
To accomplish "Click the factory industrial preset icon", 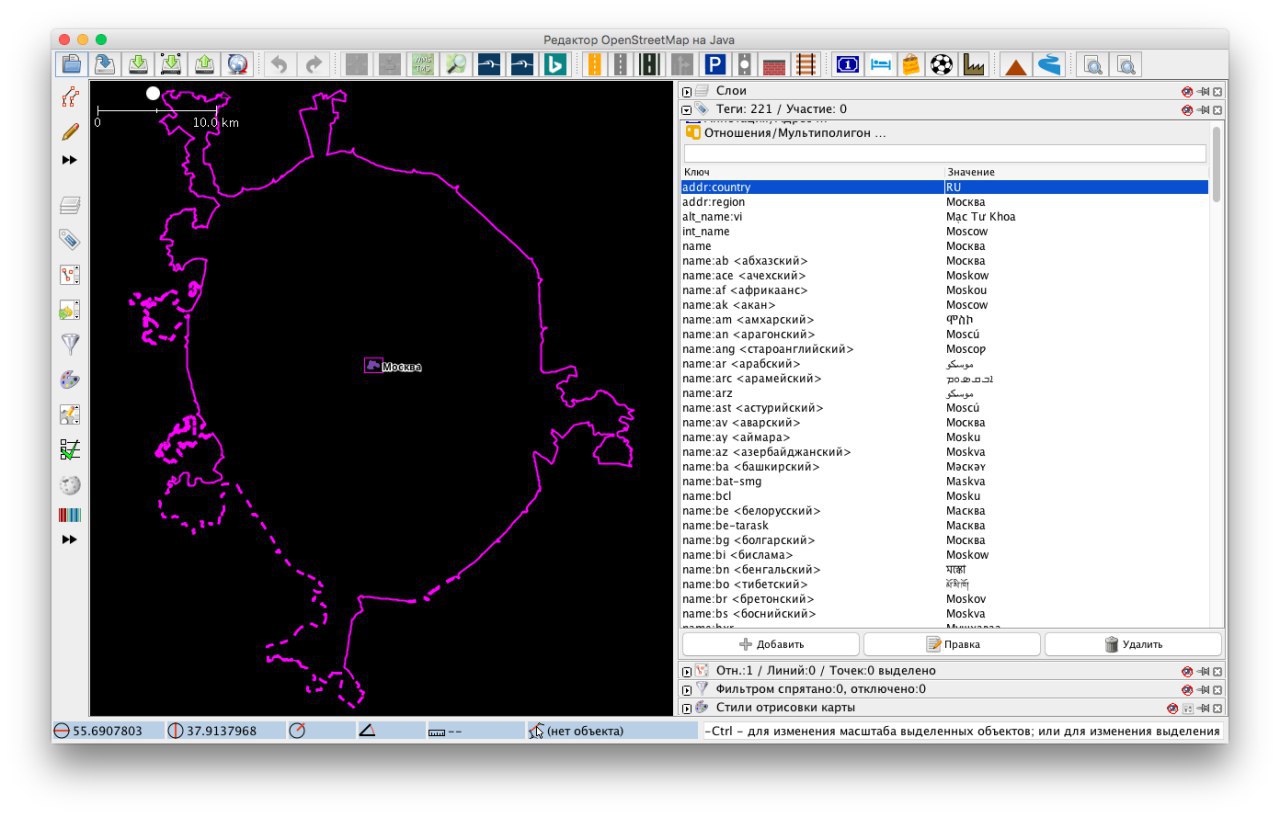I will 973,64.
